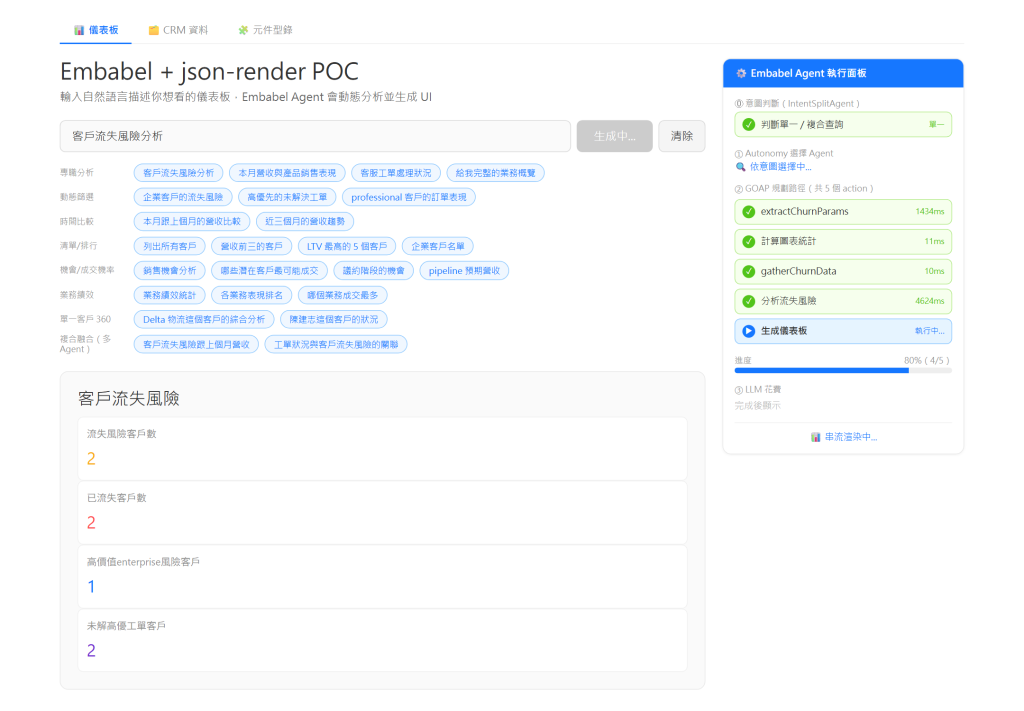Image resolution: width=1024 pixels, height=711 pixels.
Task: Click the 分析流失風險 step row
Action: click(843, 301)
